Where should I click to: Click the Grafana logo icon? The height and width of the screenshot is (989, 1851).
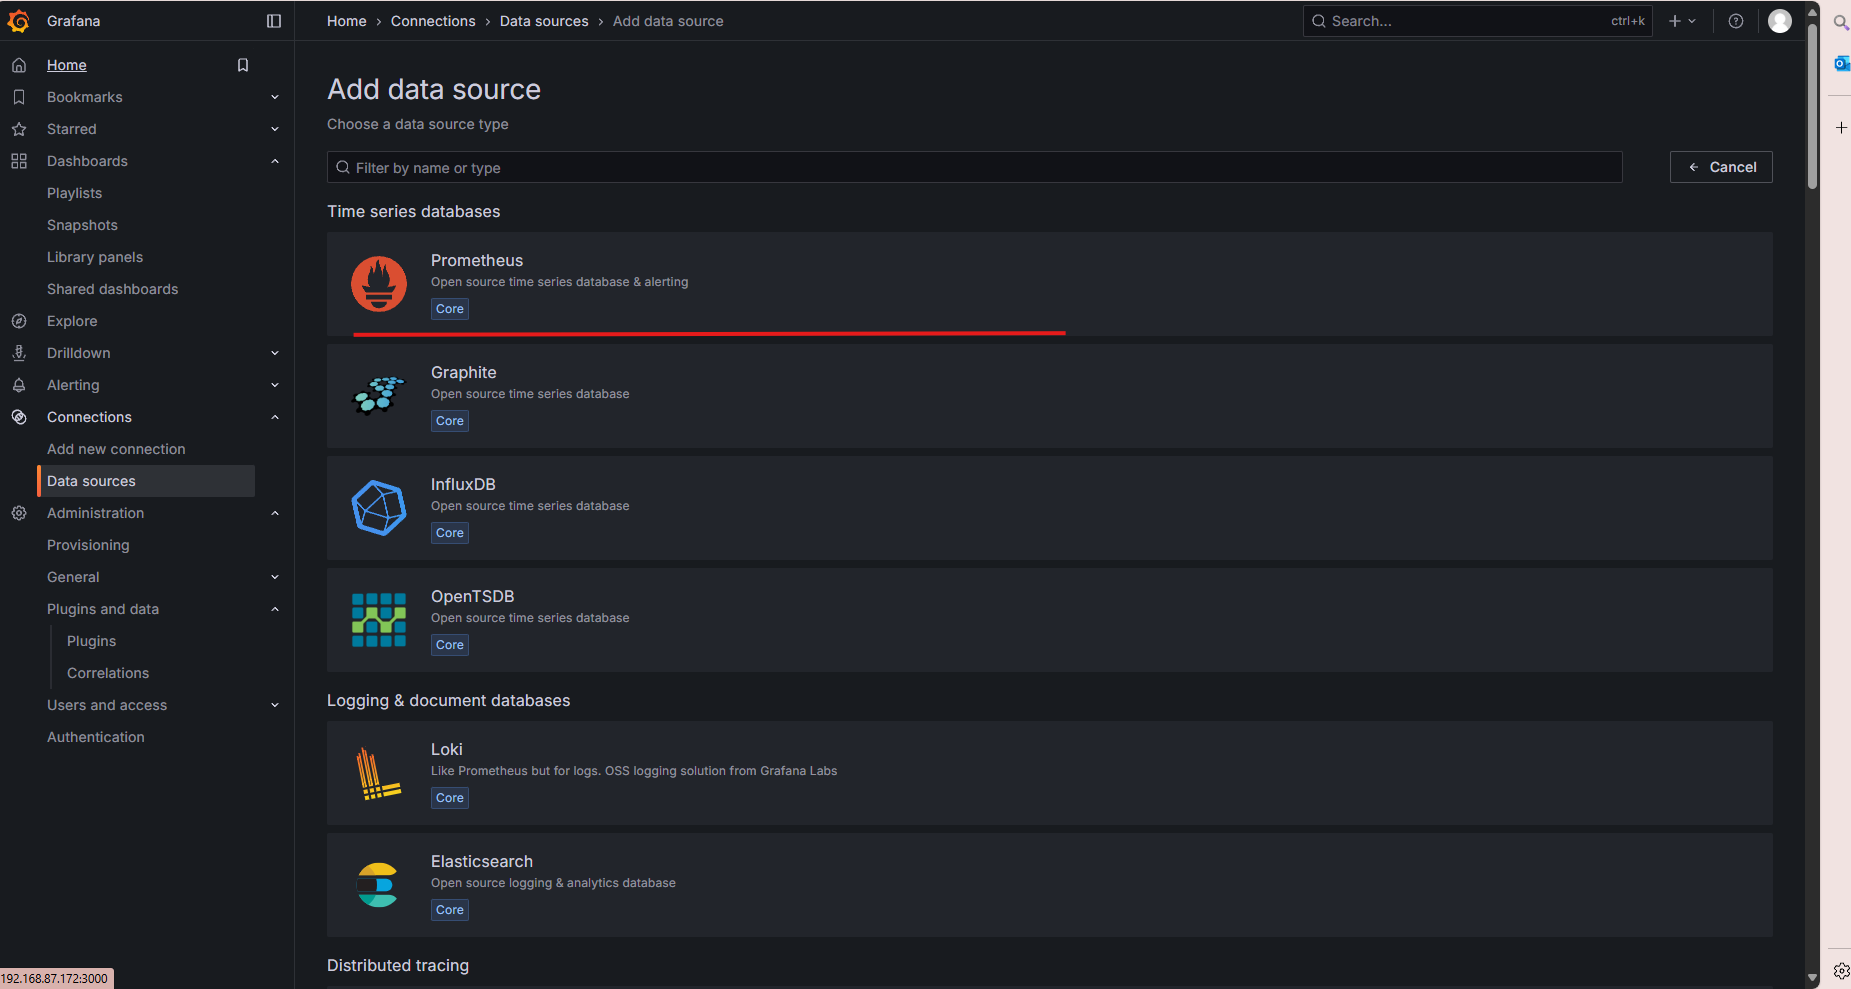point(19,21)
